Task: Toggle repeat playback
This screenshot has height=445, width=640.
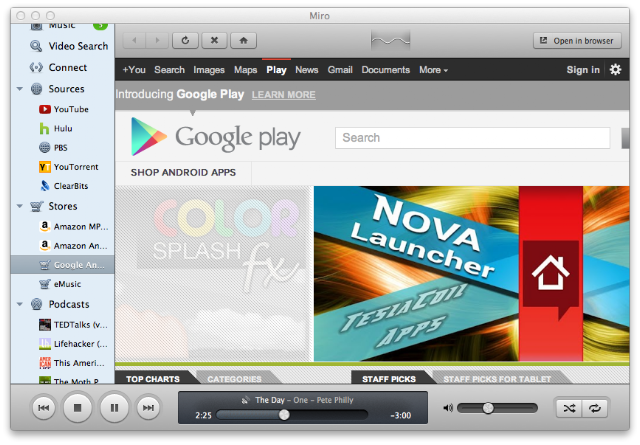Action: pos(595,408)
